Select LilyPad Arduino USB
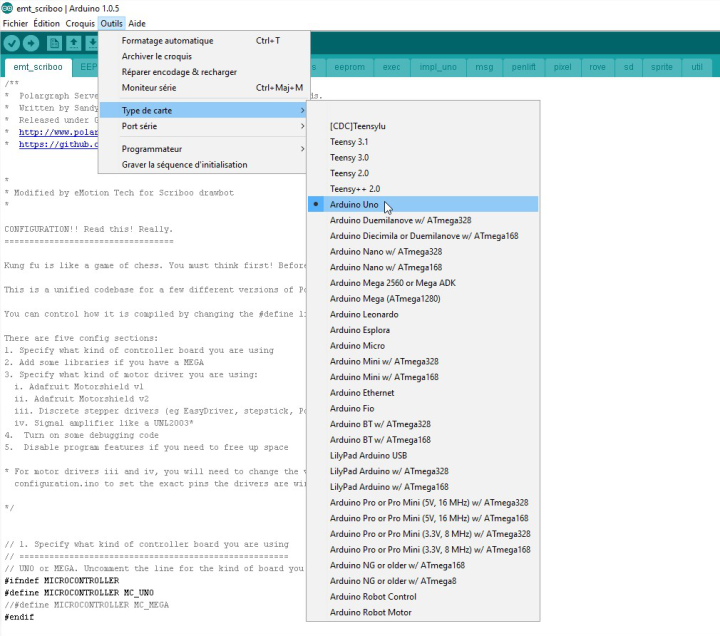 coord(423,455)
